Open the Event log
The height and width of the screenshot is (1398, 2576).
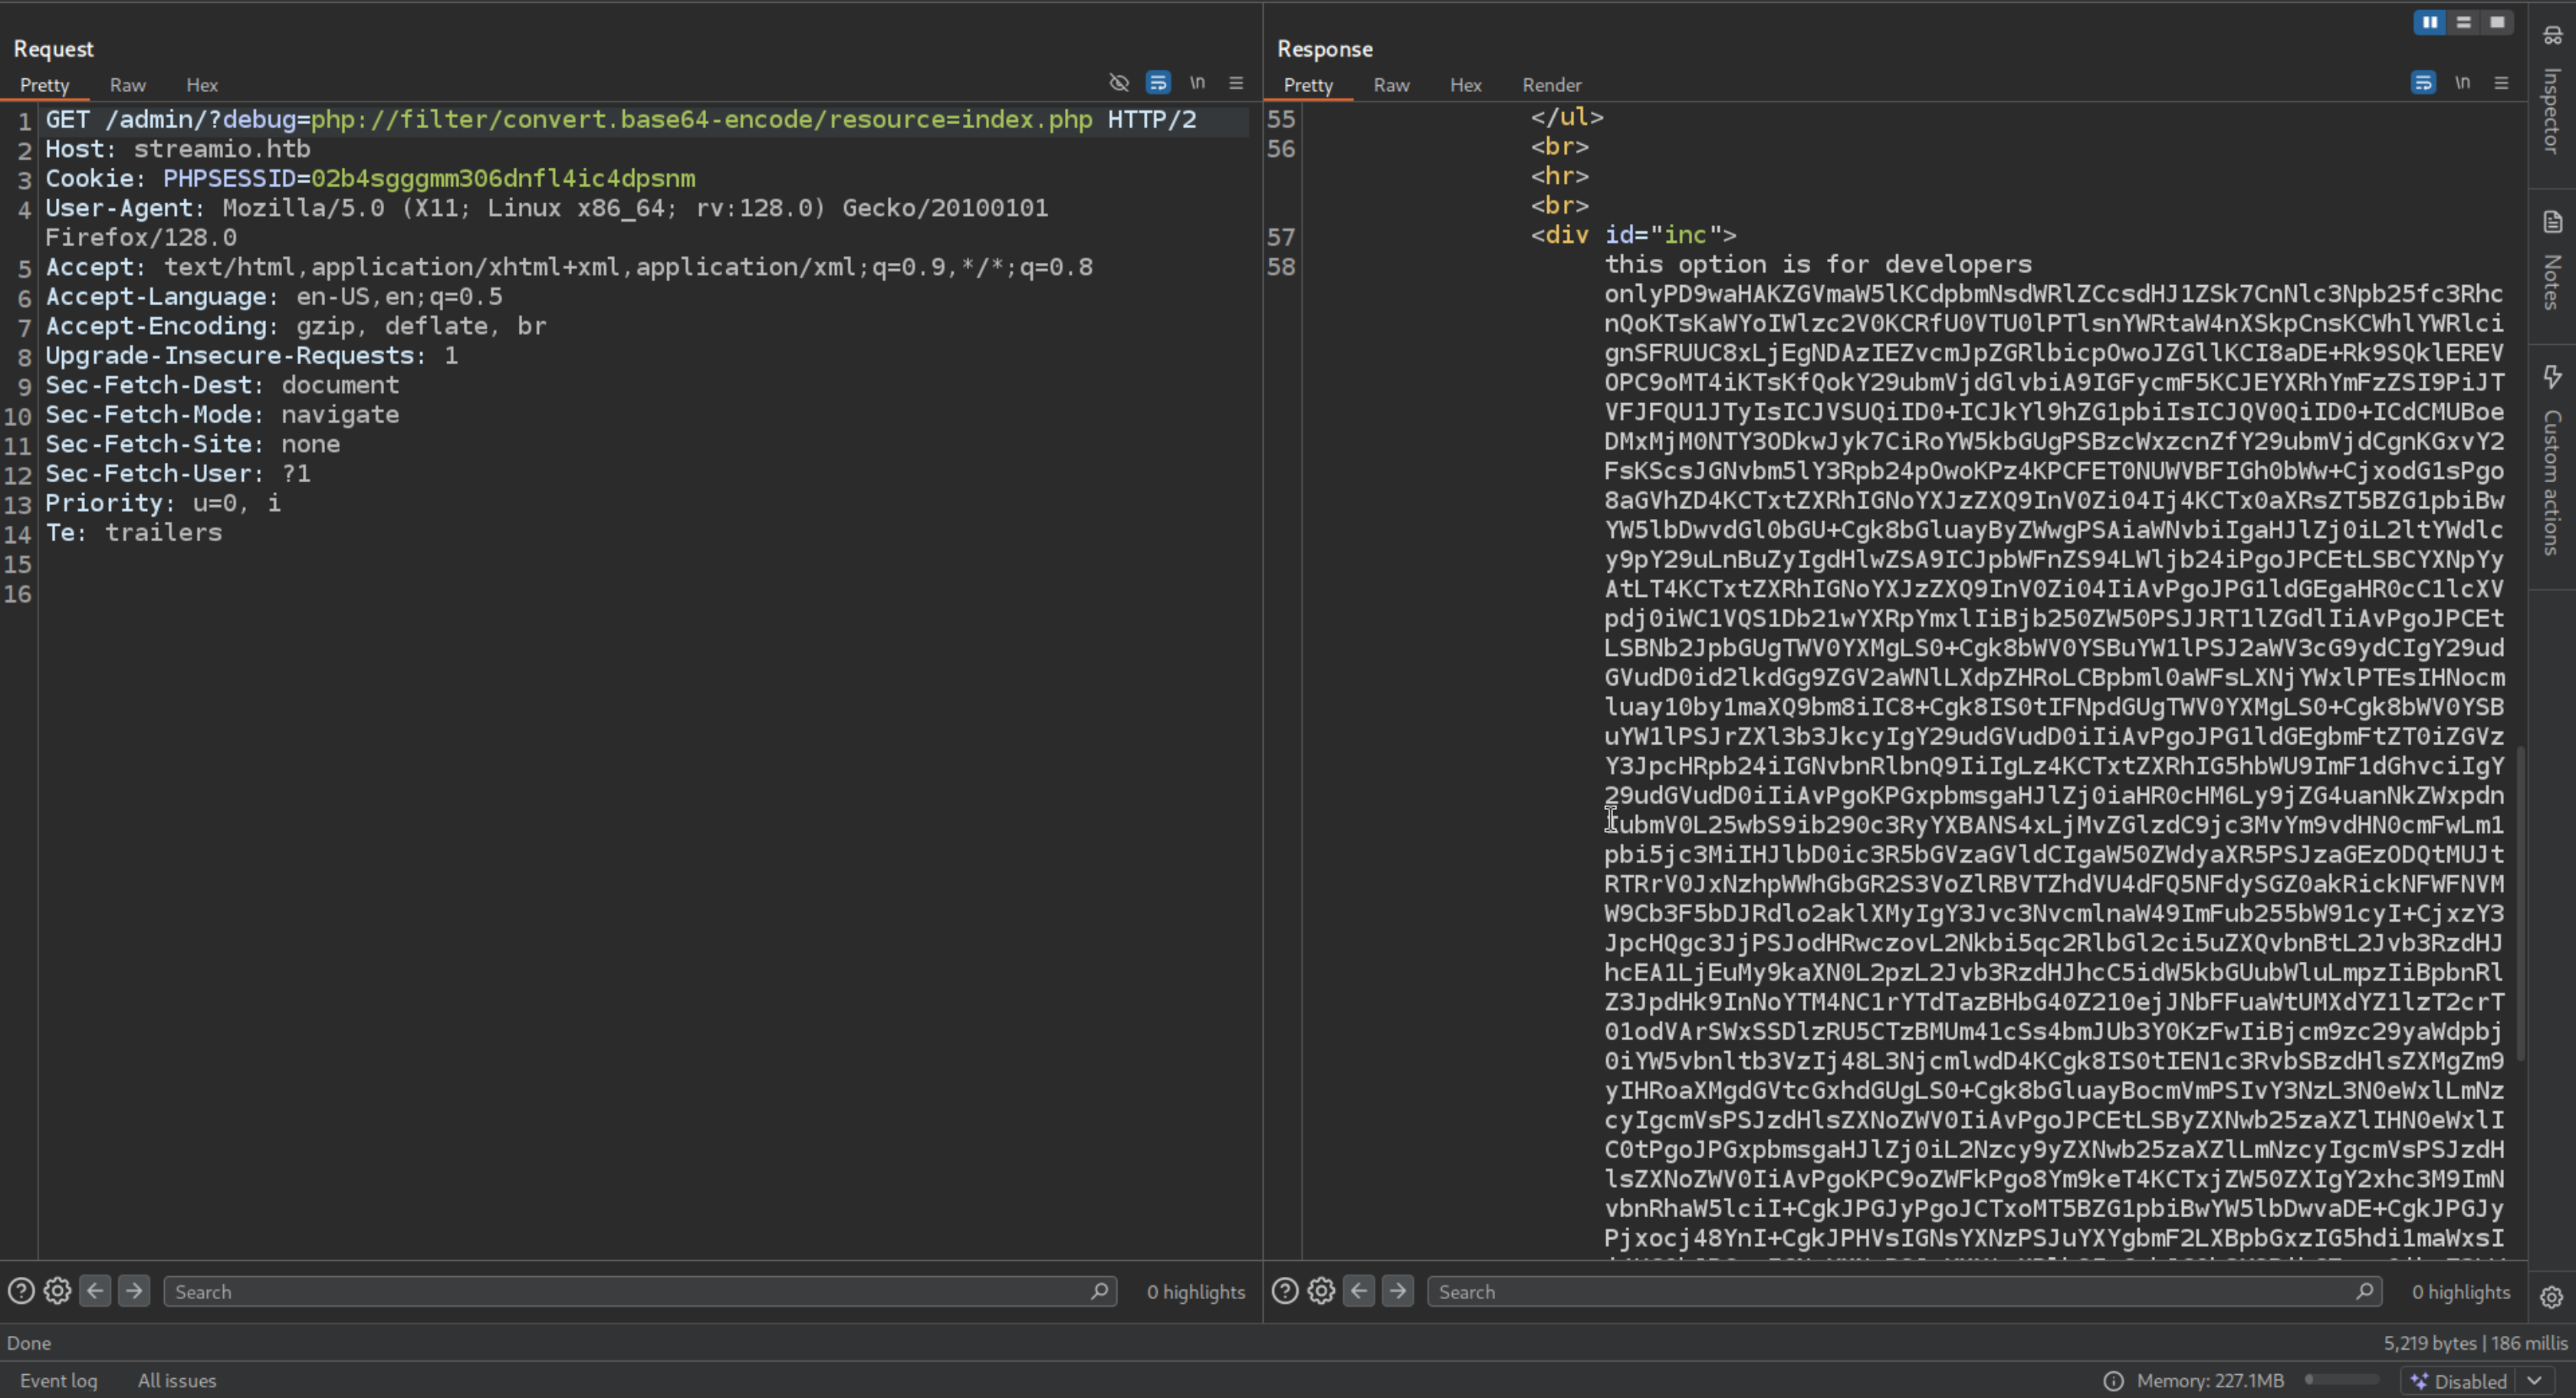58,1381
